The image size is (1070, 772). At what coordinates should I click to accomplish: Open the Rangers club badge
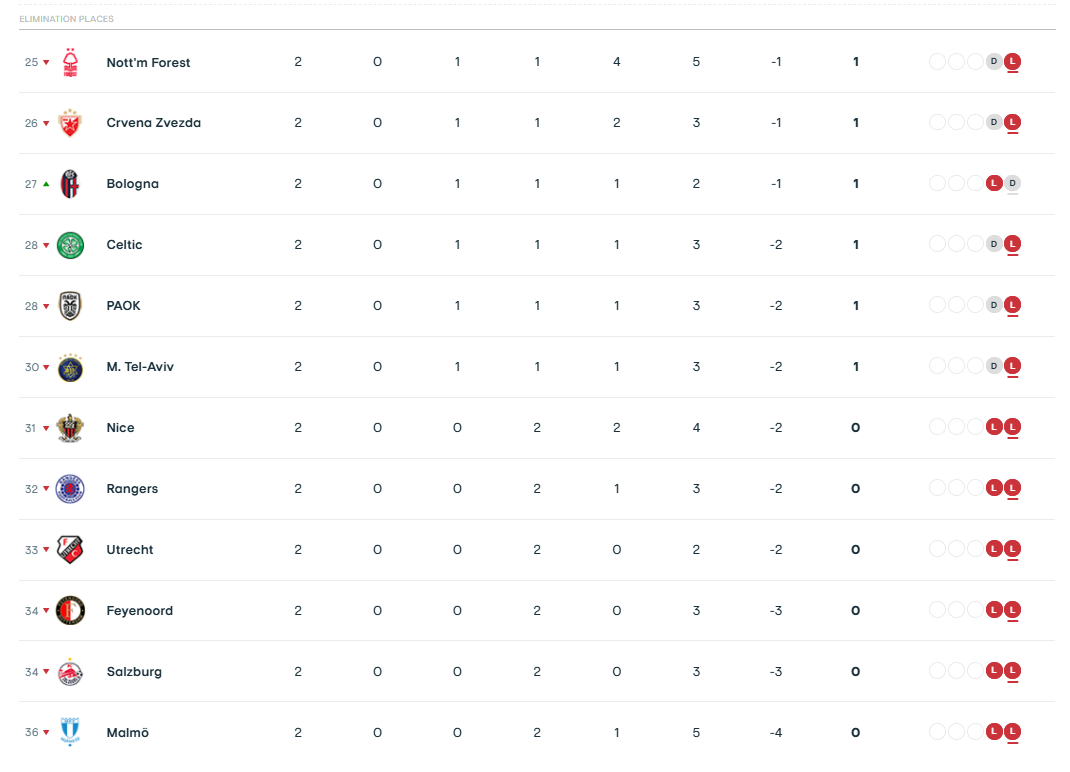(70, 489)
